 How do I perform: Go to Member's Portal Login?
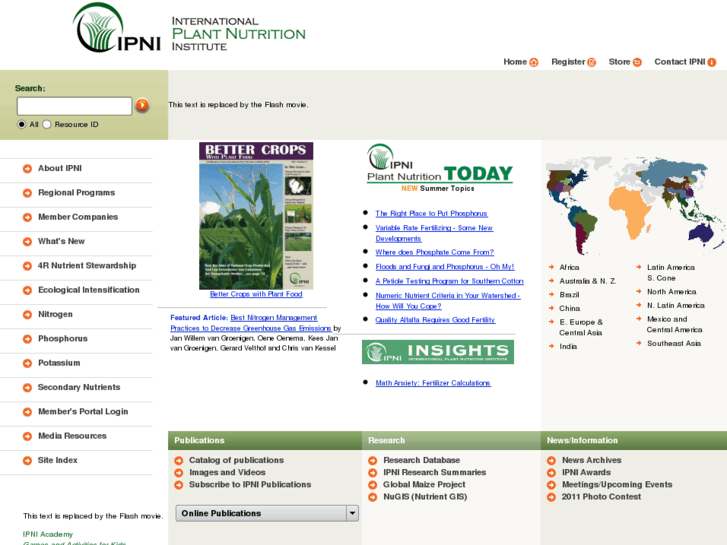pos(83,411)
